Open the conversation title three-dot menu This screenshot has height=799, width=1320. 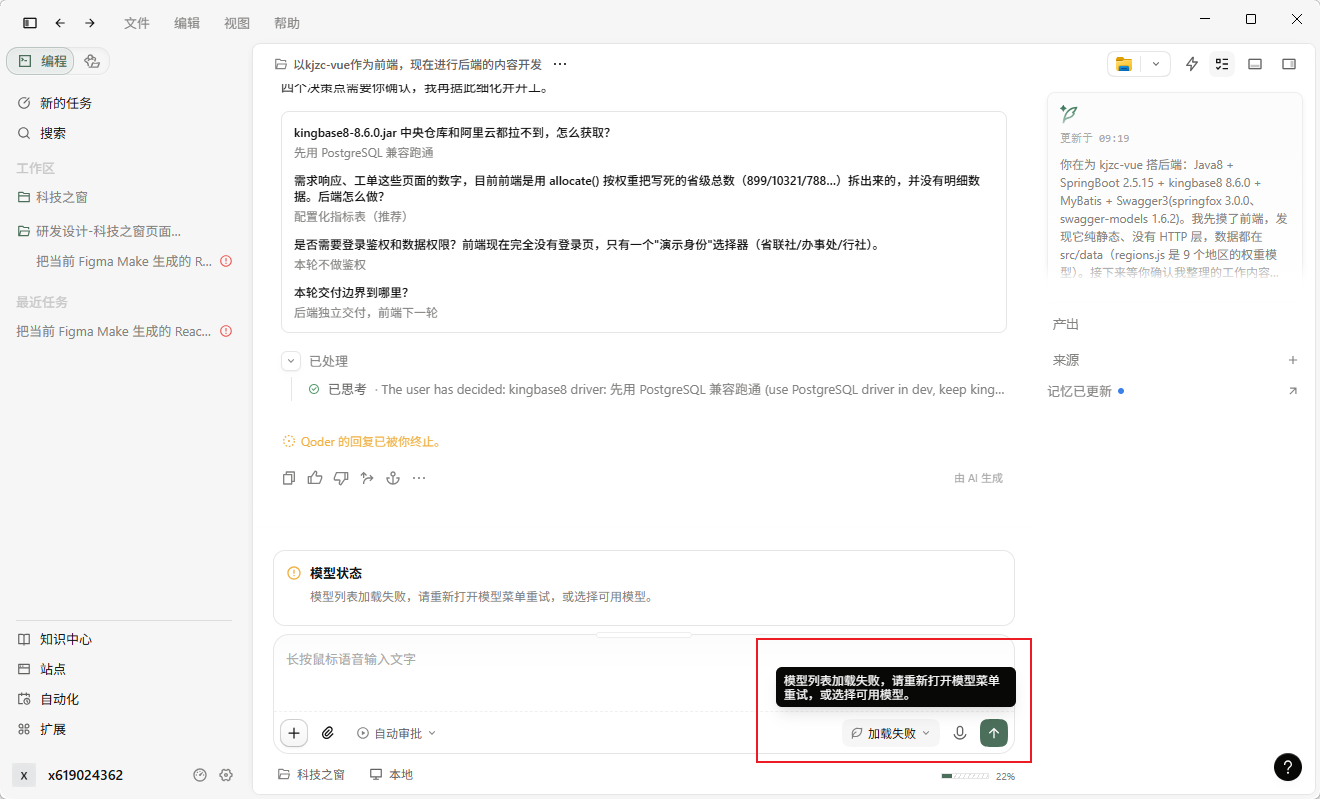tap(560, 64)
